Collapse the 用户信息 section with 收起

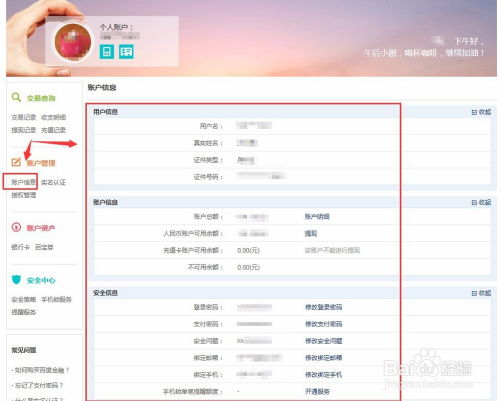[x=481, y=112]
